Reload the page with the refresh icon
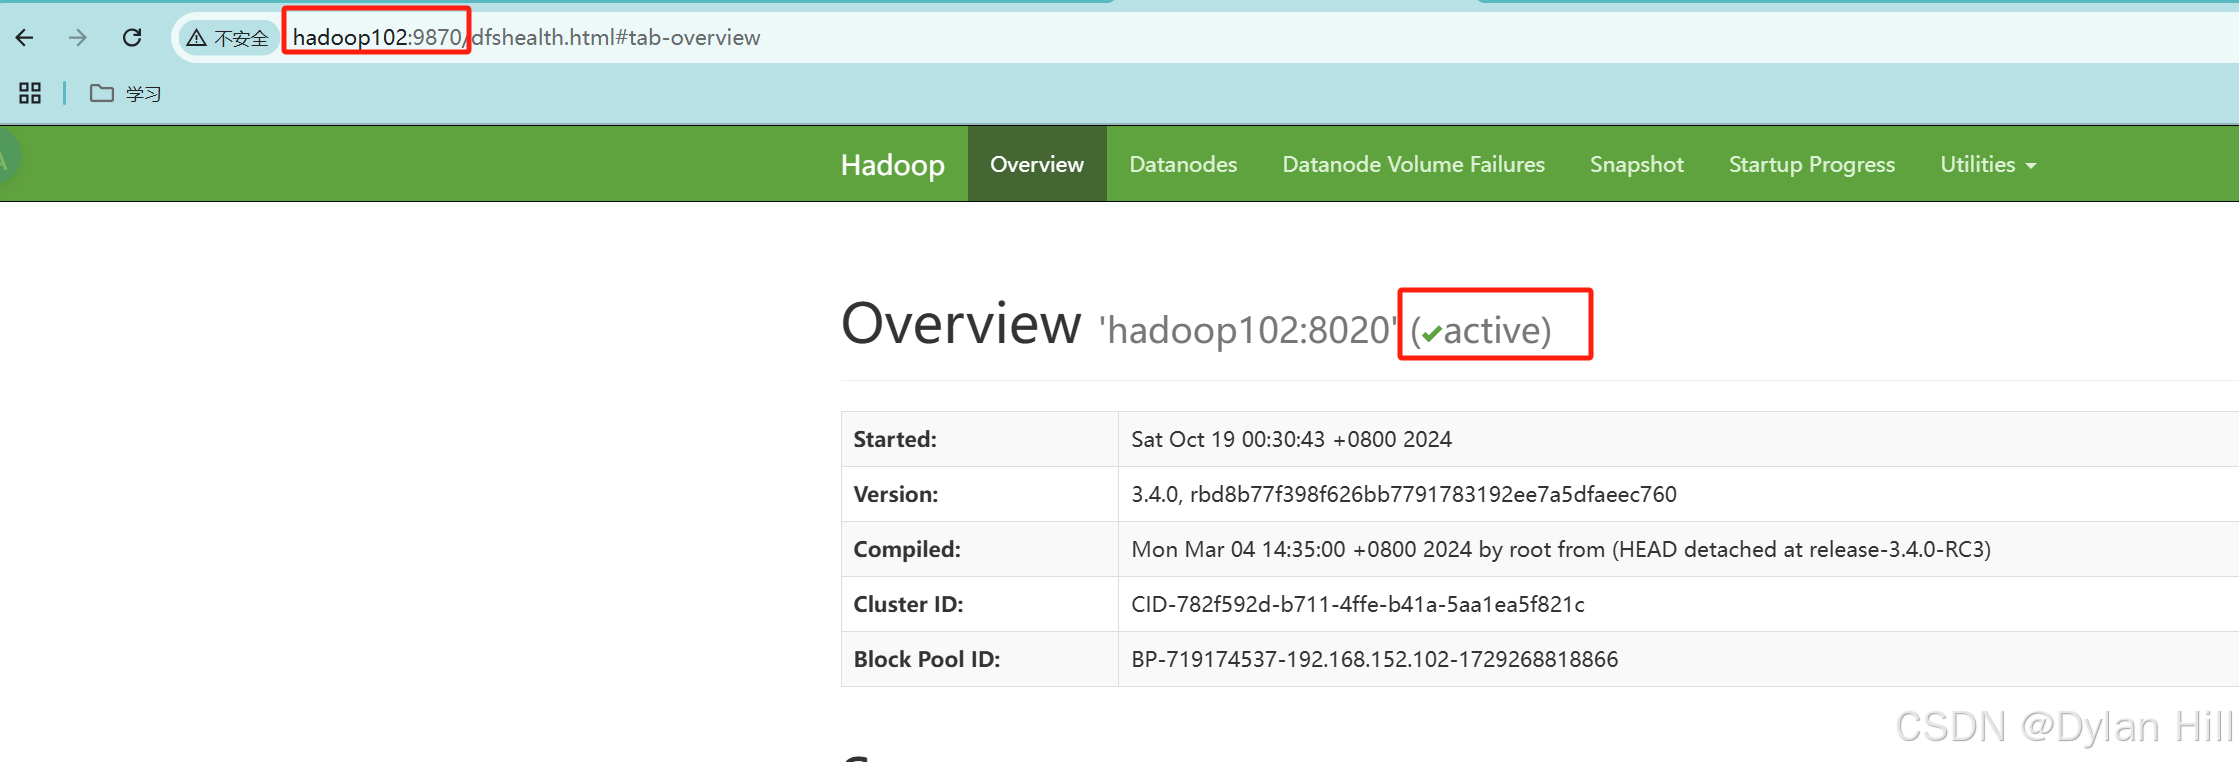The width and height of the screenshot is (2239, 762). 131,38
